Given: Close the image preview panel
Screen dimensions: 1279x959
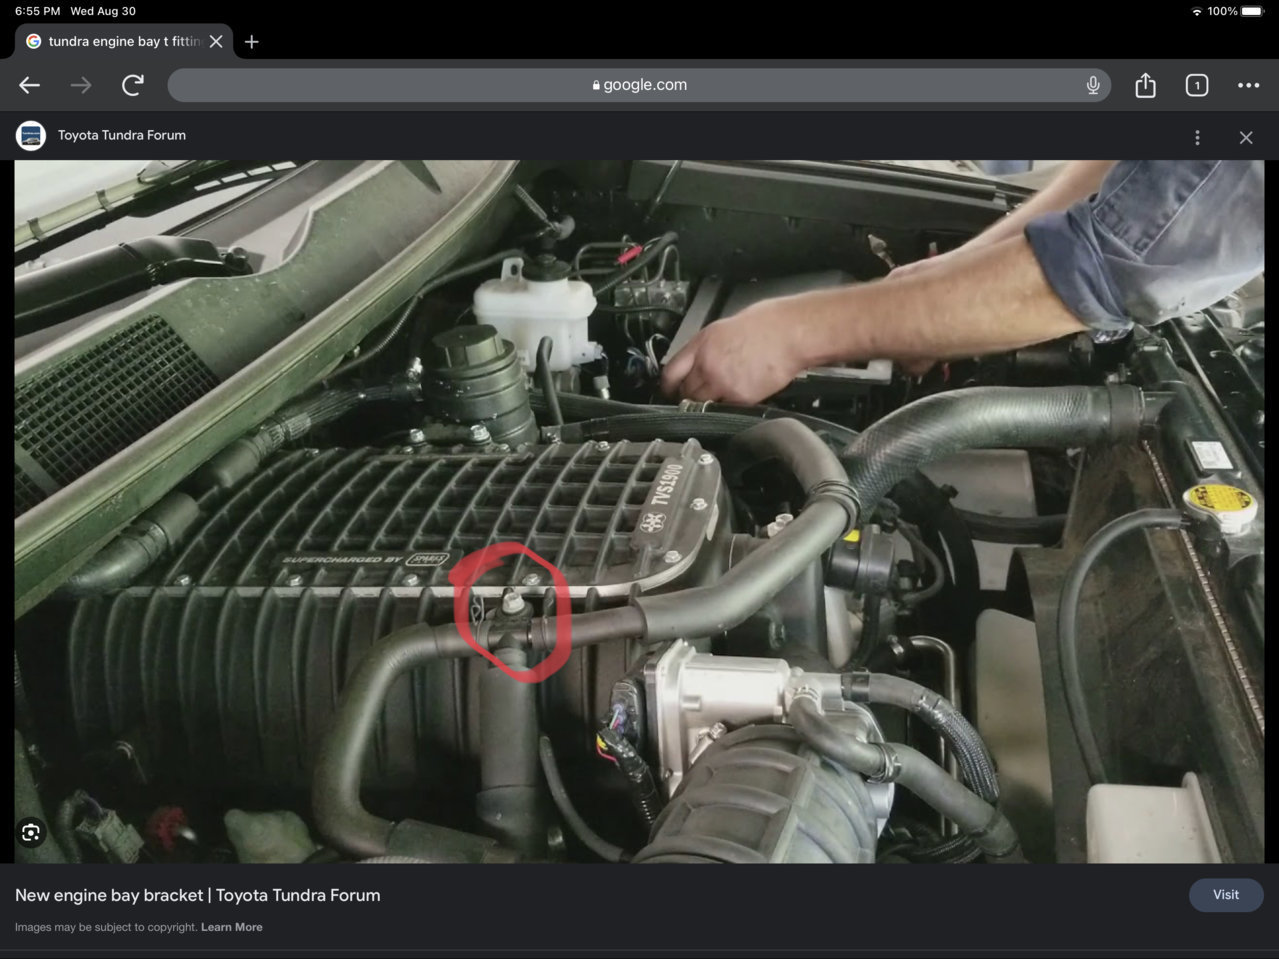Looking at the screenshot, I should (1246, 137).
